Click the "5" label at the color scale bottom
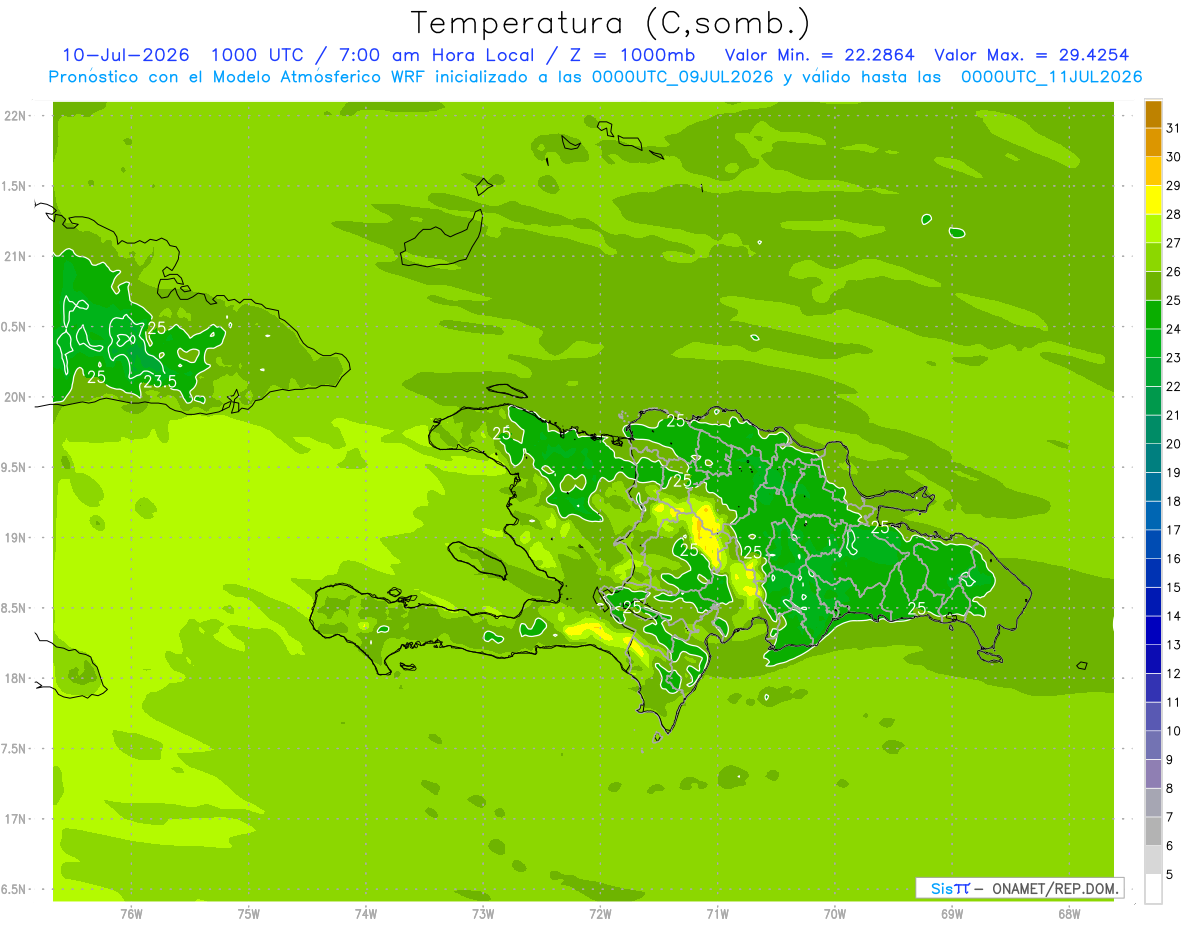 click(1170, 875)
